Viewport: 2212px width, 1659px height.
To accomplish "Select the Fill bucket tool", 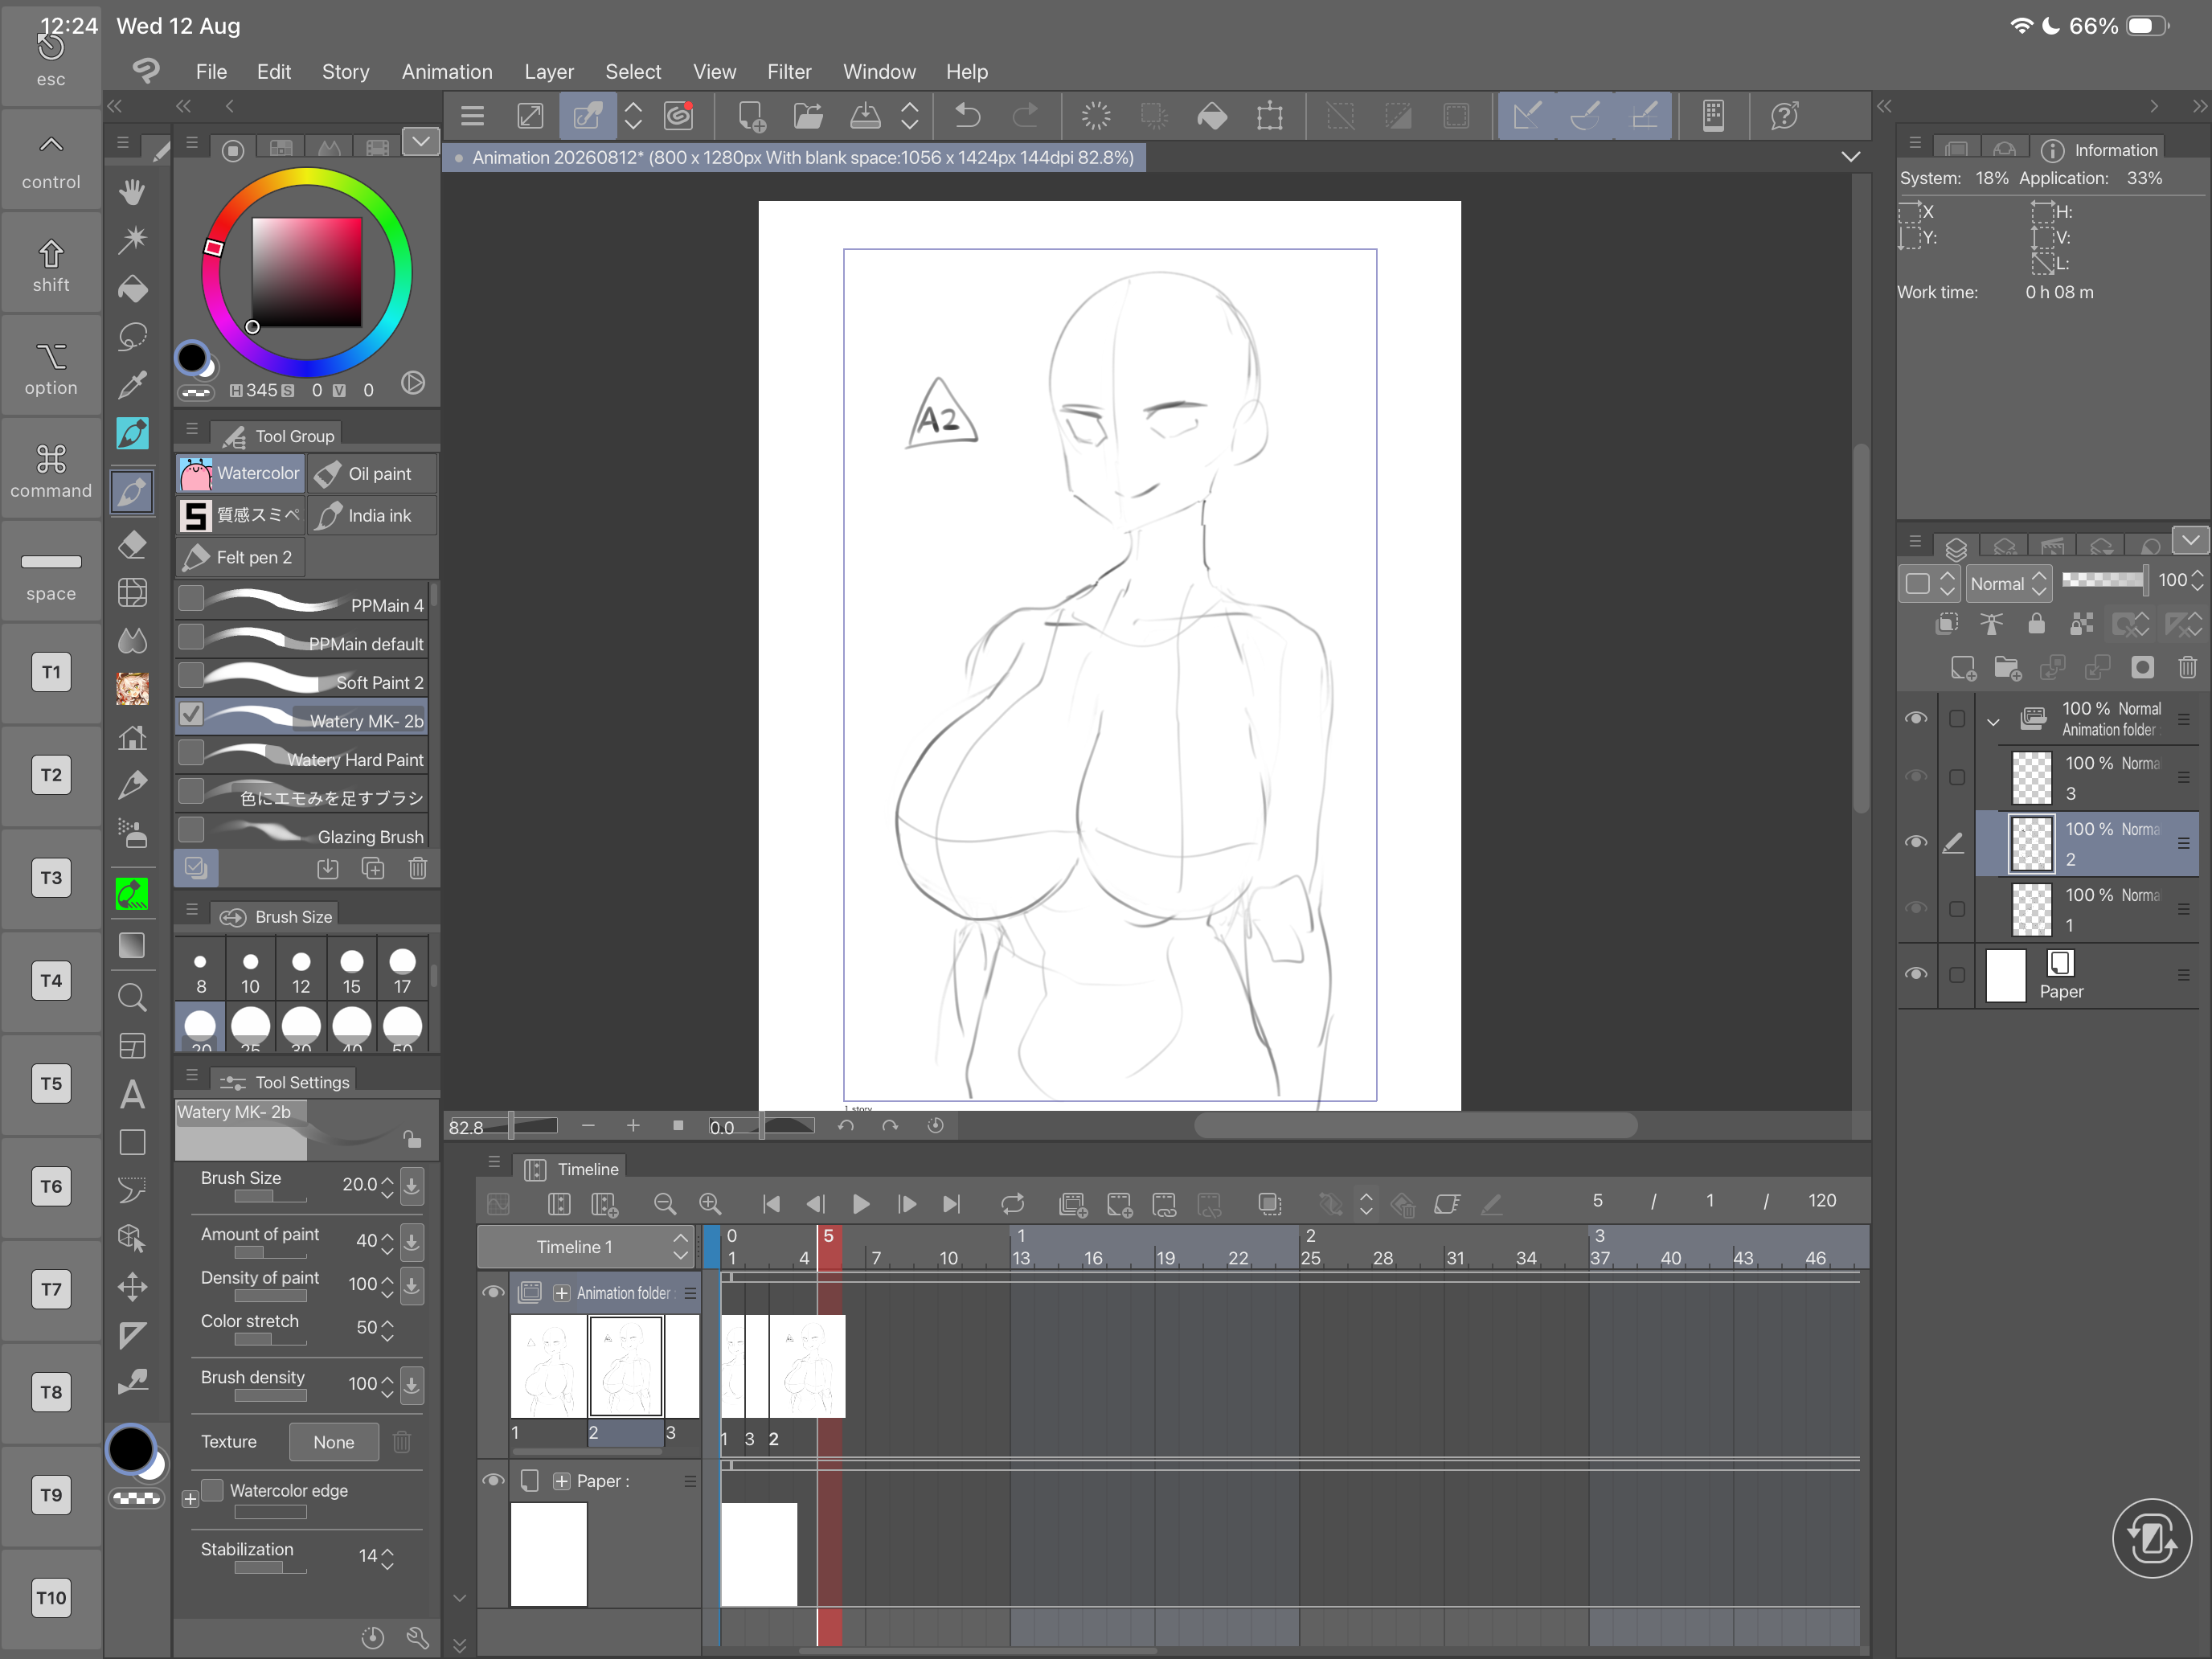I will point(132,289).
